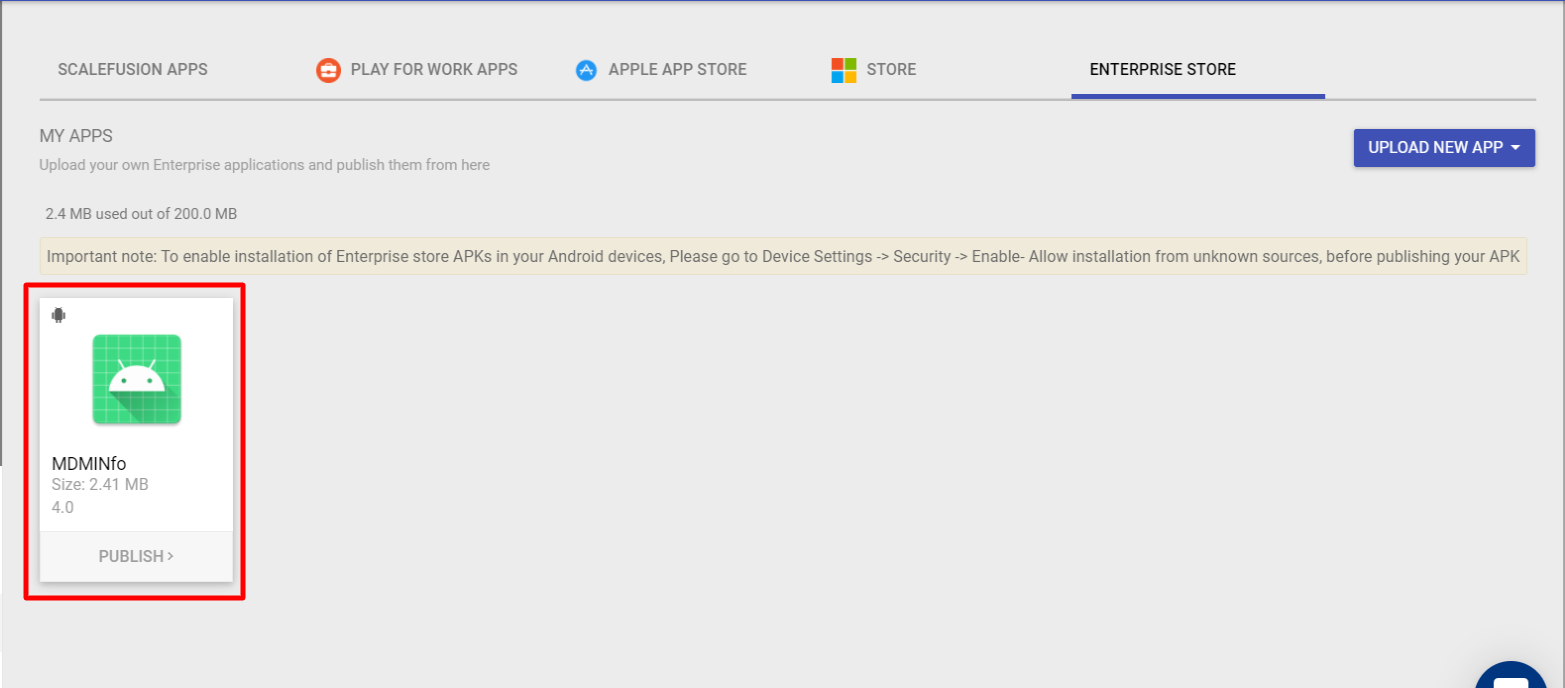Click the MY APPS heading

pyautogui.click(x=76, y=135)
